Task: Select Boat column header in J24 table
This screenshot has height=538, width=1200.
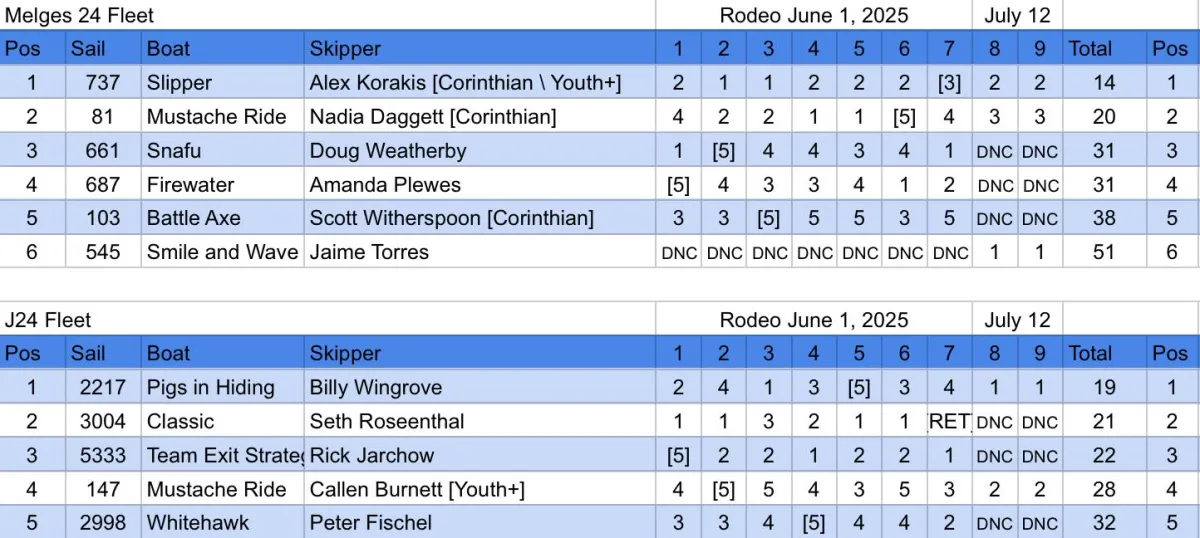Action: tap(168, 353)
